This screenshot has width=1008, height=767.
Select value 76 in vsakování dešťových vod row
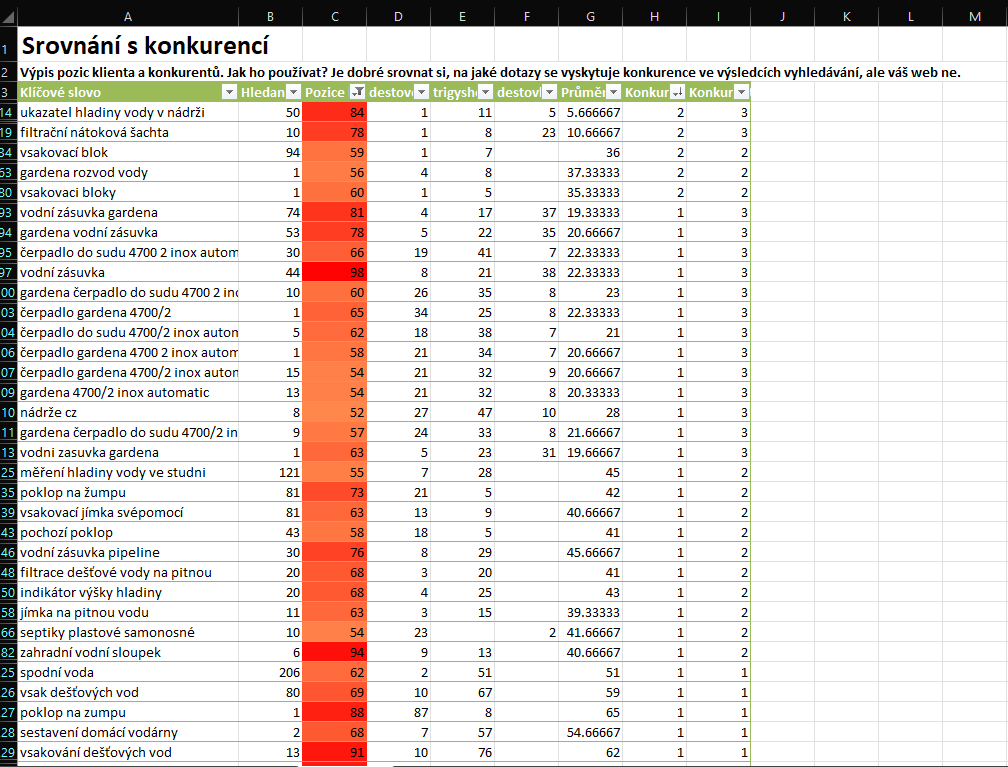click(462, 752)
